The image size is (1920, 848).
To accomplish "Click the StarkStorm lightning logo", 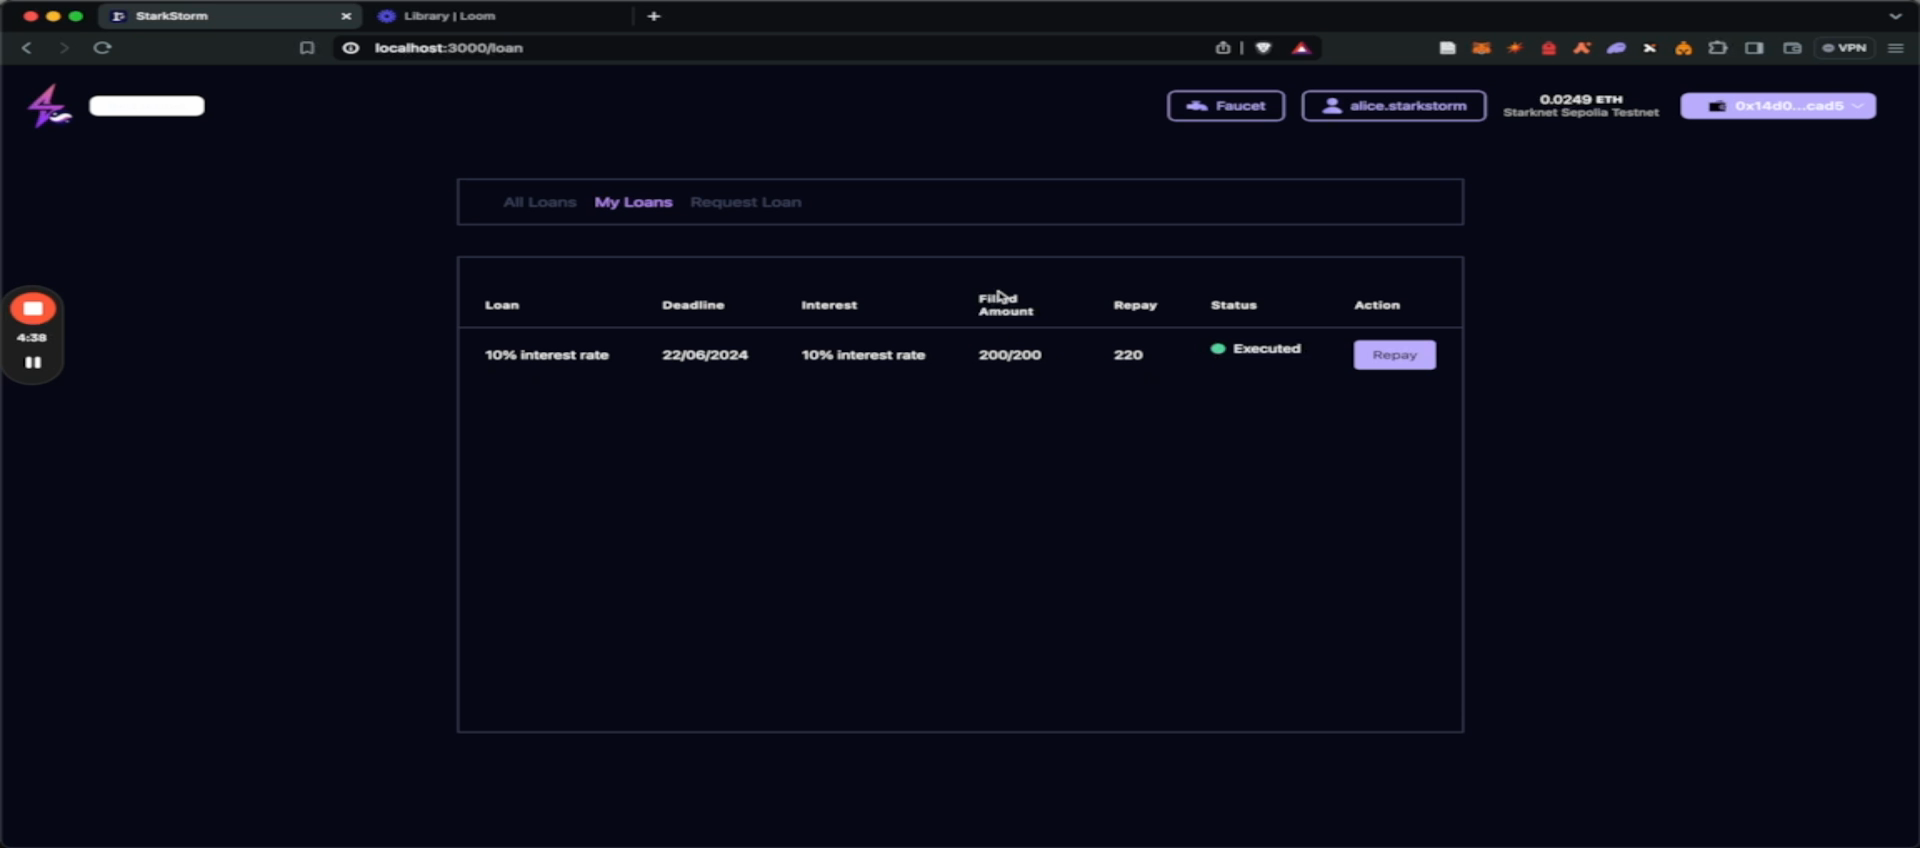I will [x=48, y=106].
